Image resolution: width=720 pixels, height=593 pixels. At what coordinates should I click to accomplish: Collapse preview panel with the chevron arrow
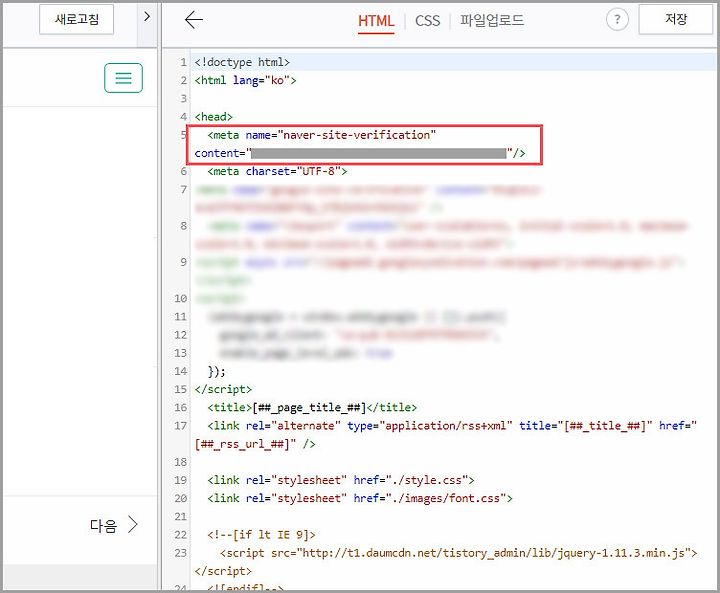point(147,17)
